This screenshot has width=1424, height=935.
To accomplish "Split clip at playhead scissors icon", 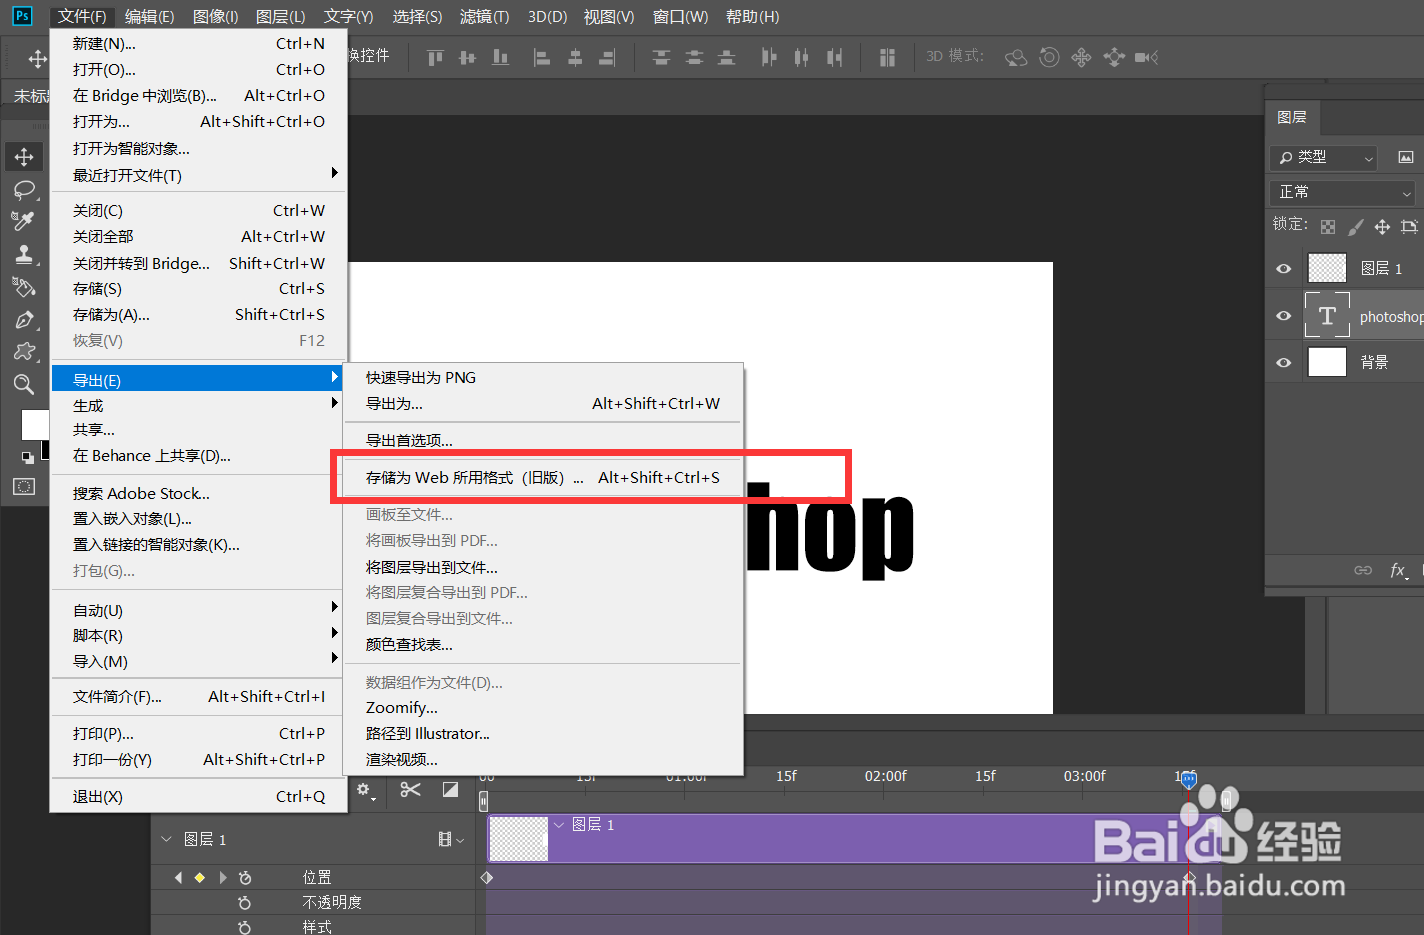I will [x=410, y=790].
